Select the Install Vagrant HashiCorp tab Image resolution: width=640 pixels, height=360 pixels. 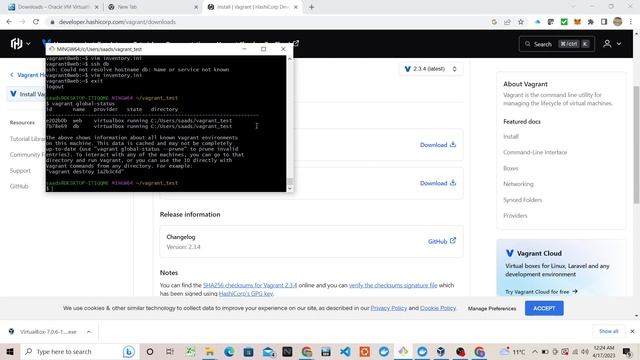click(x=252, y=7)
